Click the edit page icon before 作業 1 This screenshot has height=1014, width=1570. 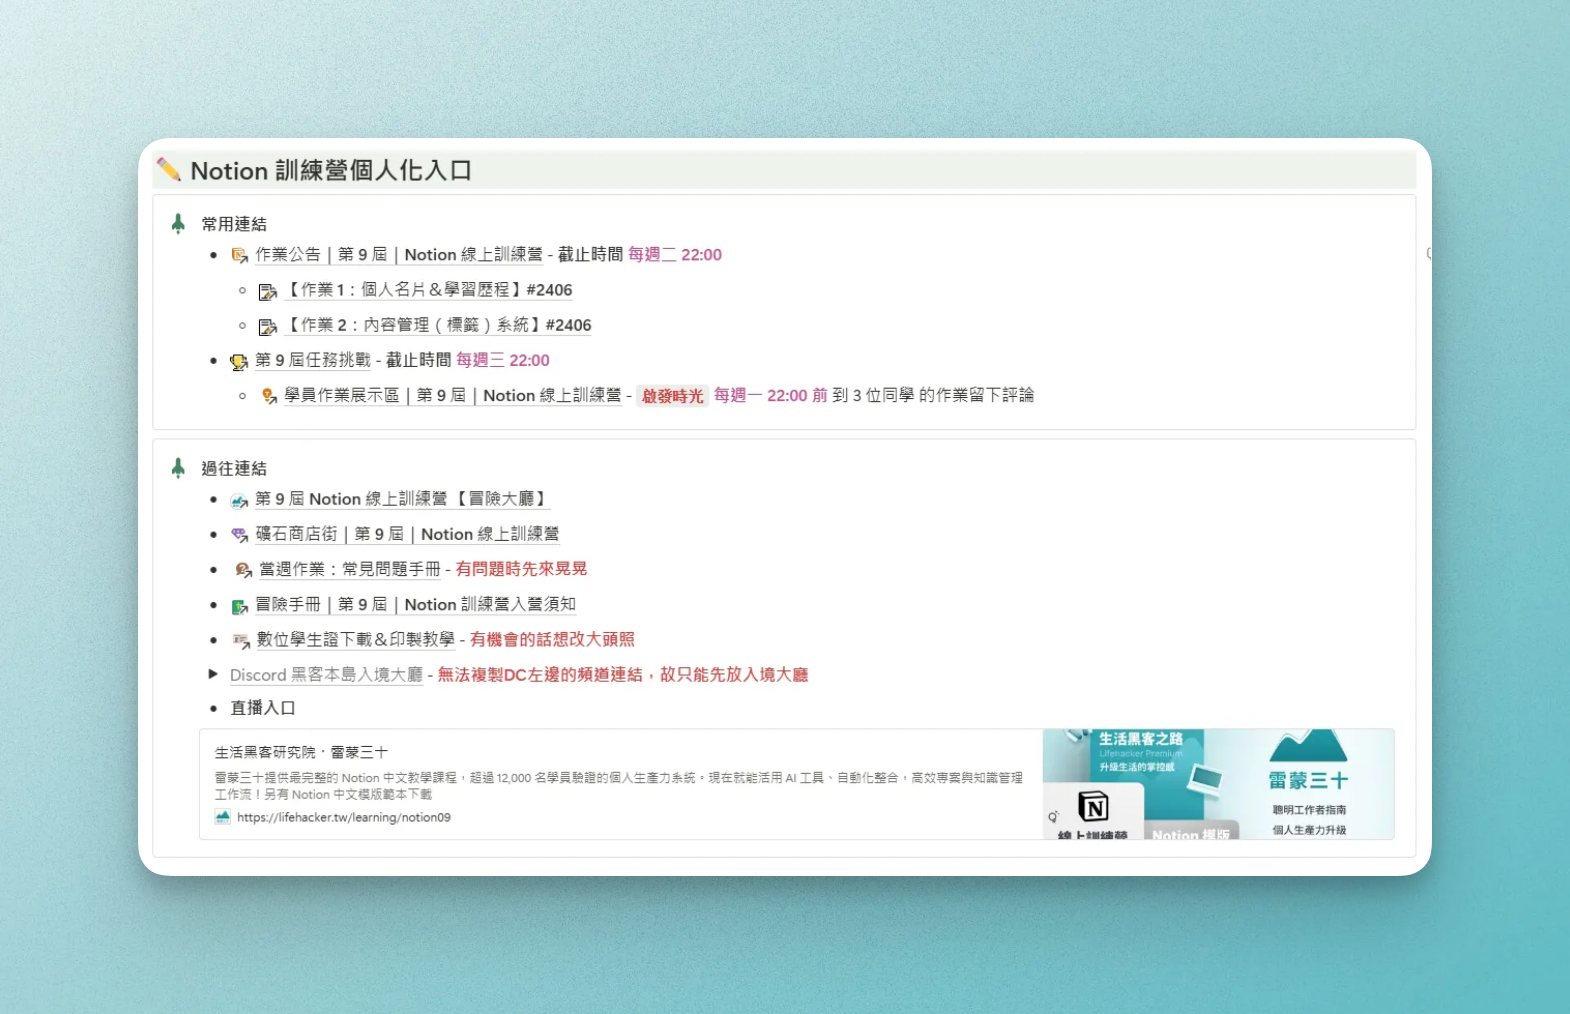tap(268, 291)
